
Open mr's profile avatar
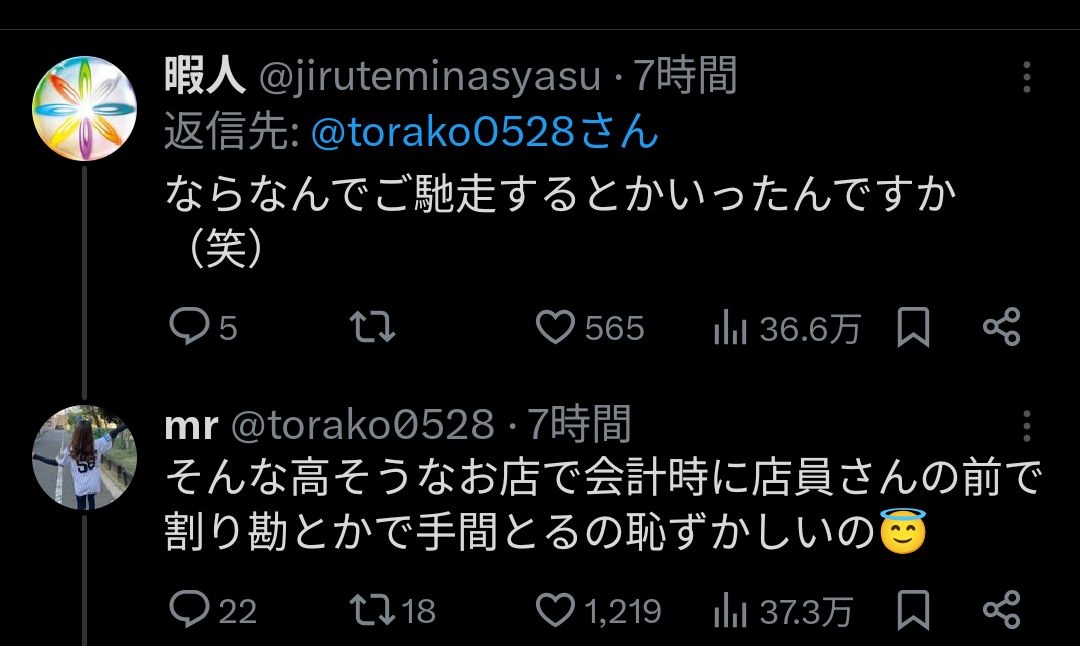pos(84,457)
